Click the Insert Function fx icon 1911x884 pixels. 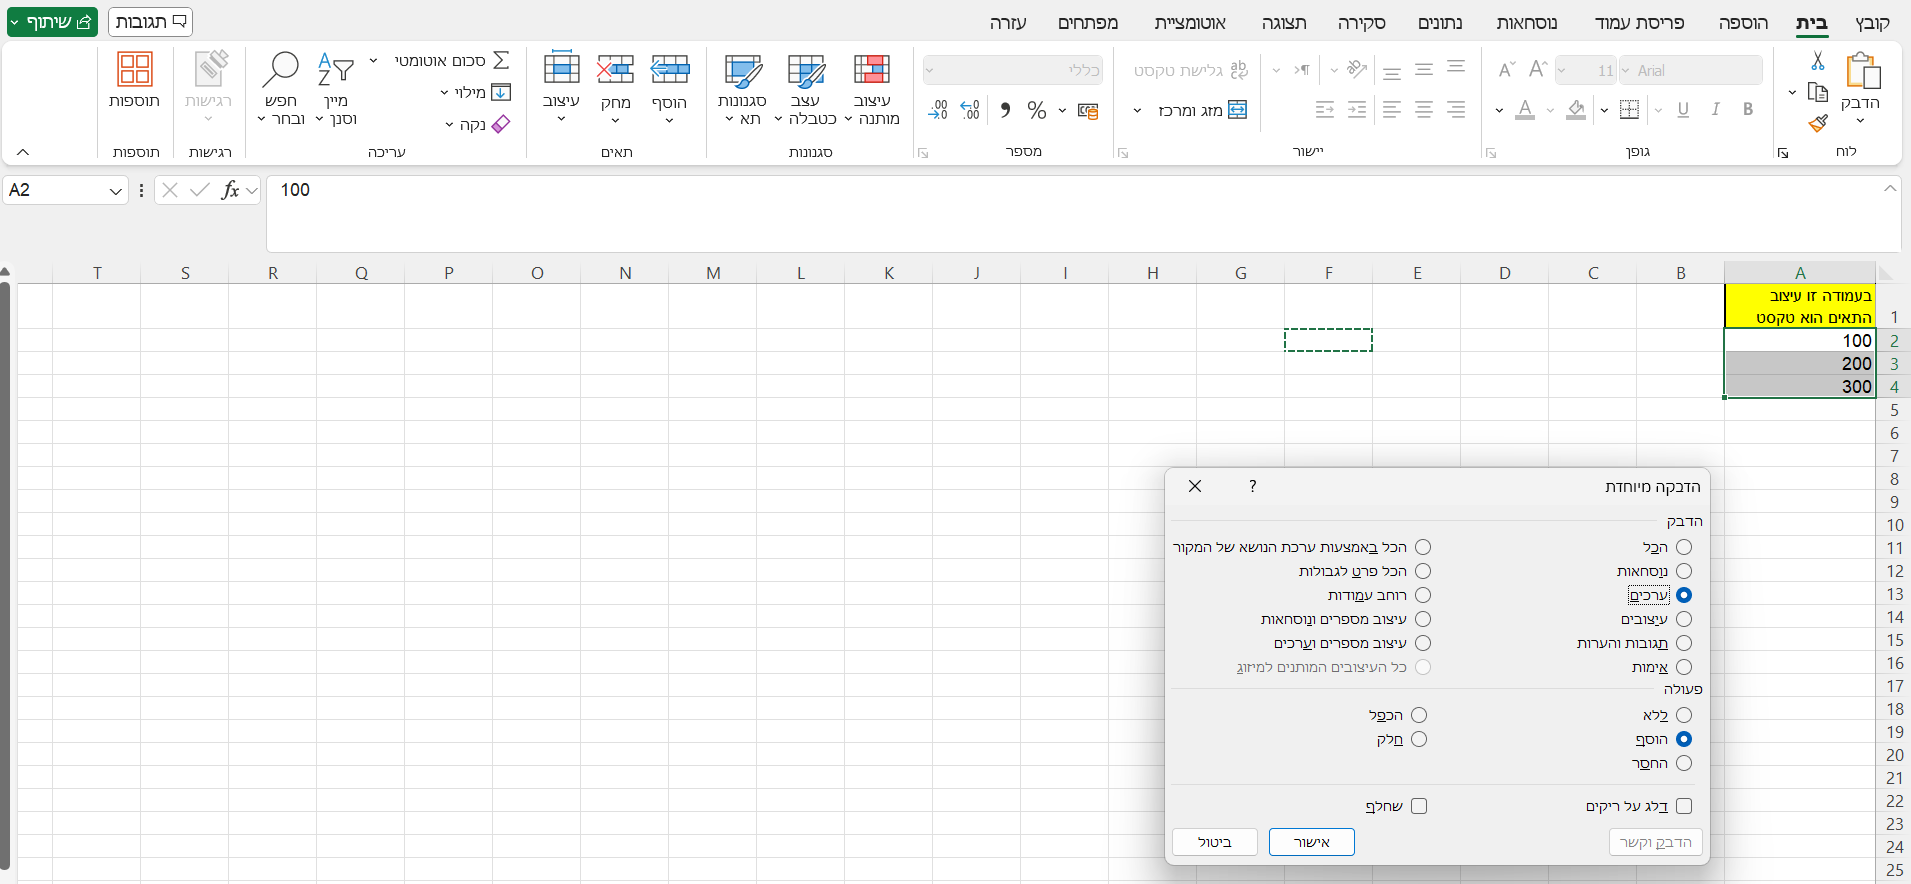[230, 190]
